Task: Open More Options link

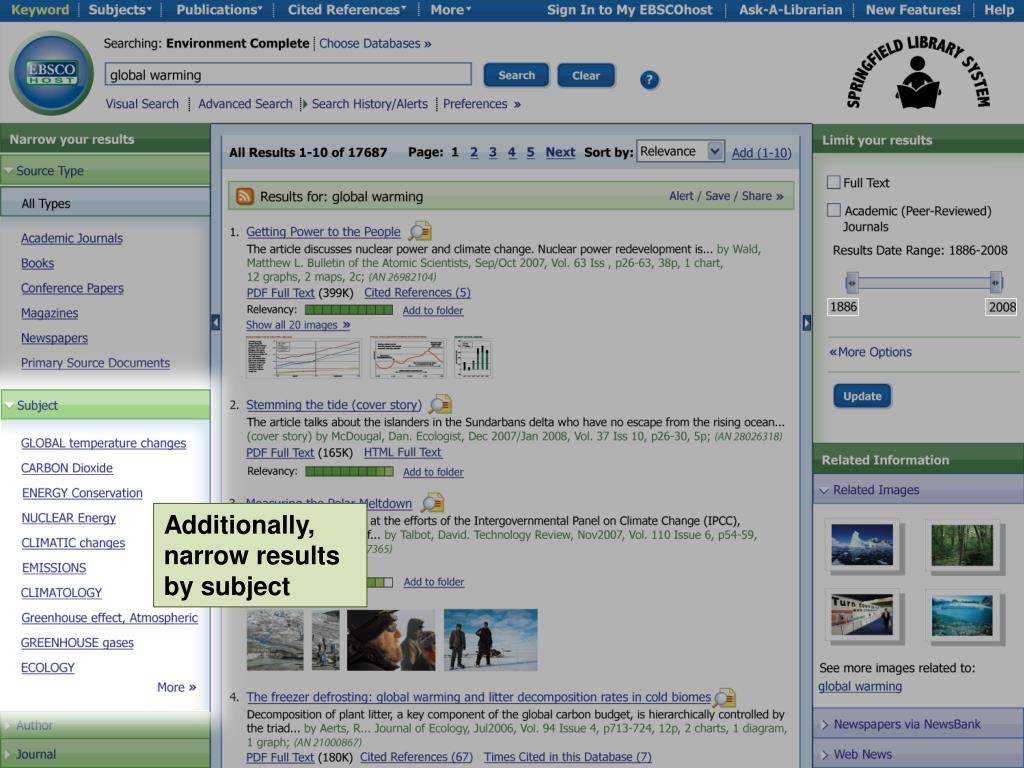Action: 871,352
